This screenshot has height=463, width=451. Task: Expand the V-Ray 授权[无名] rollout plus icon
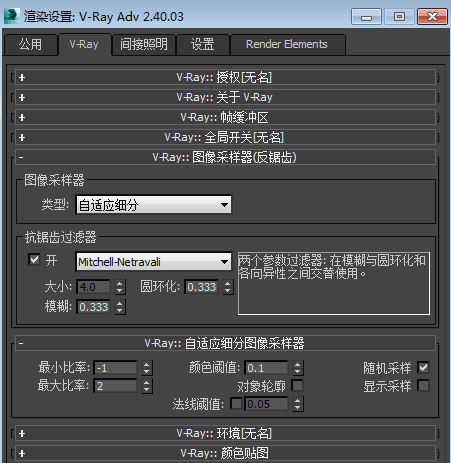point(22,77)
